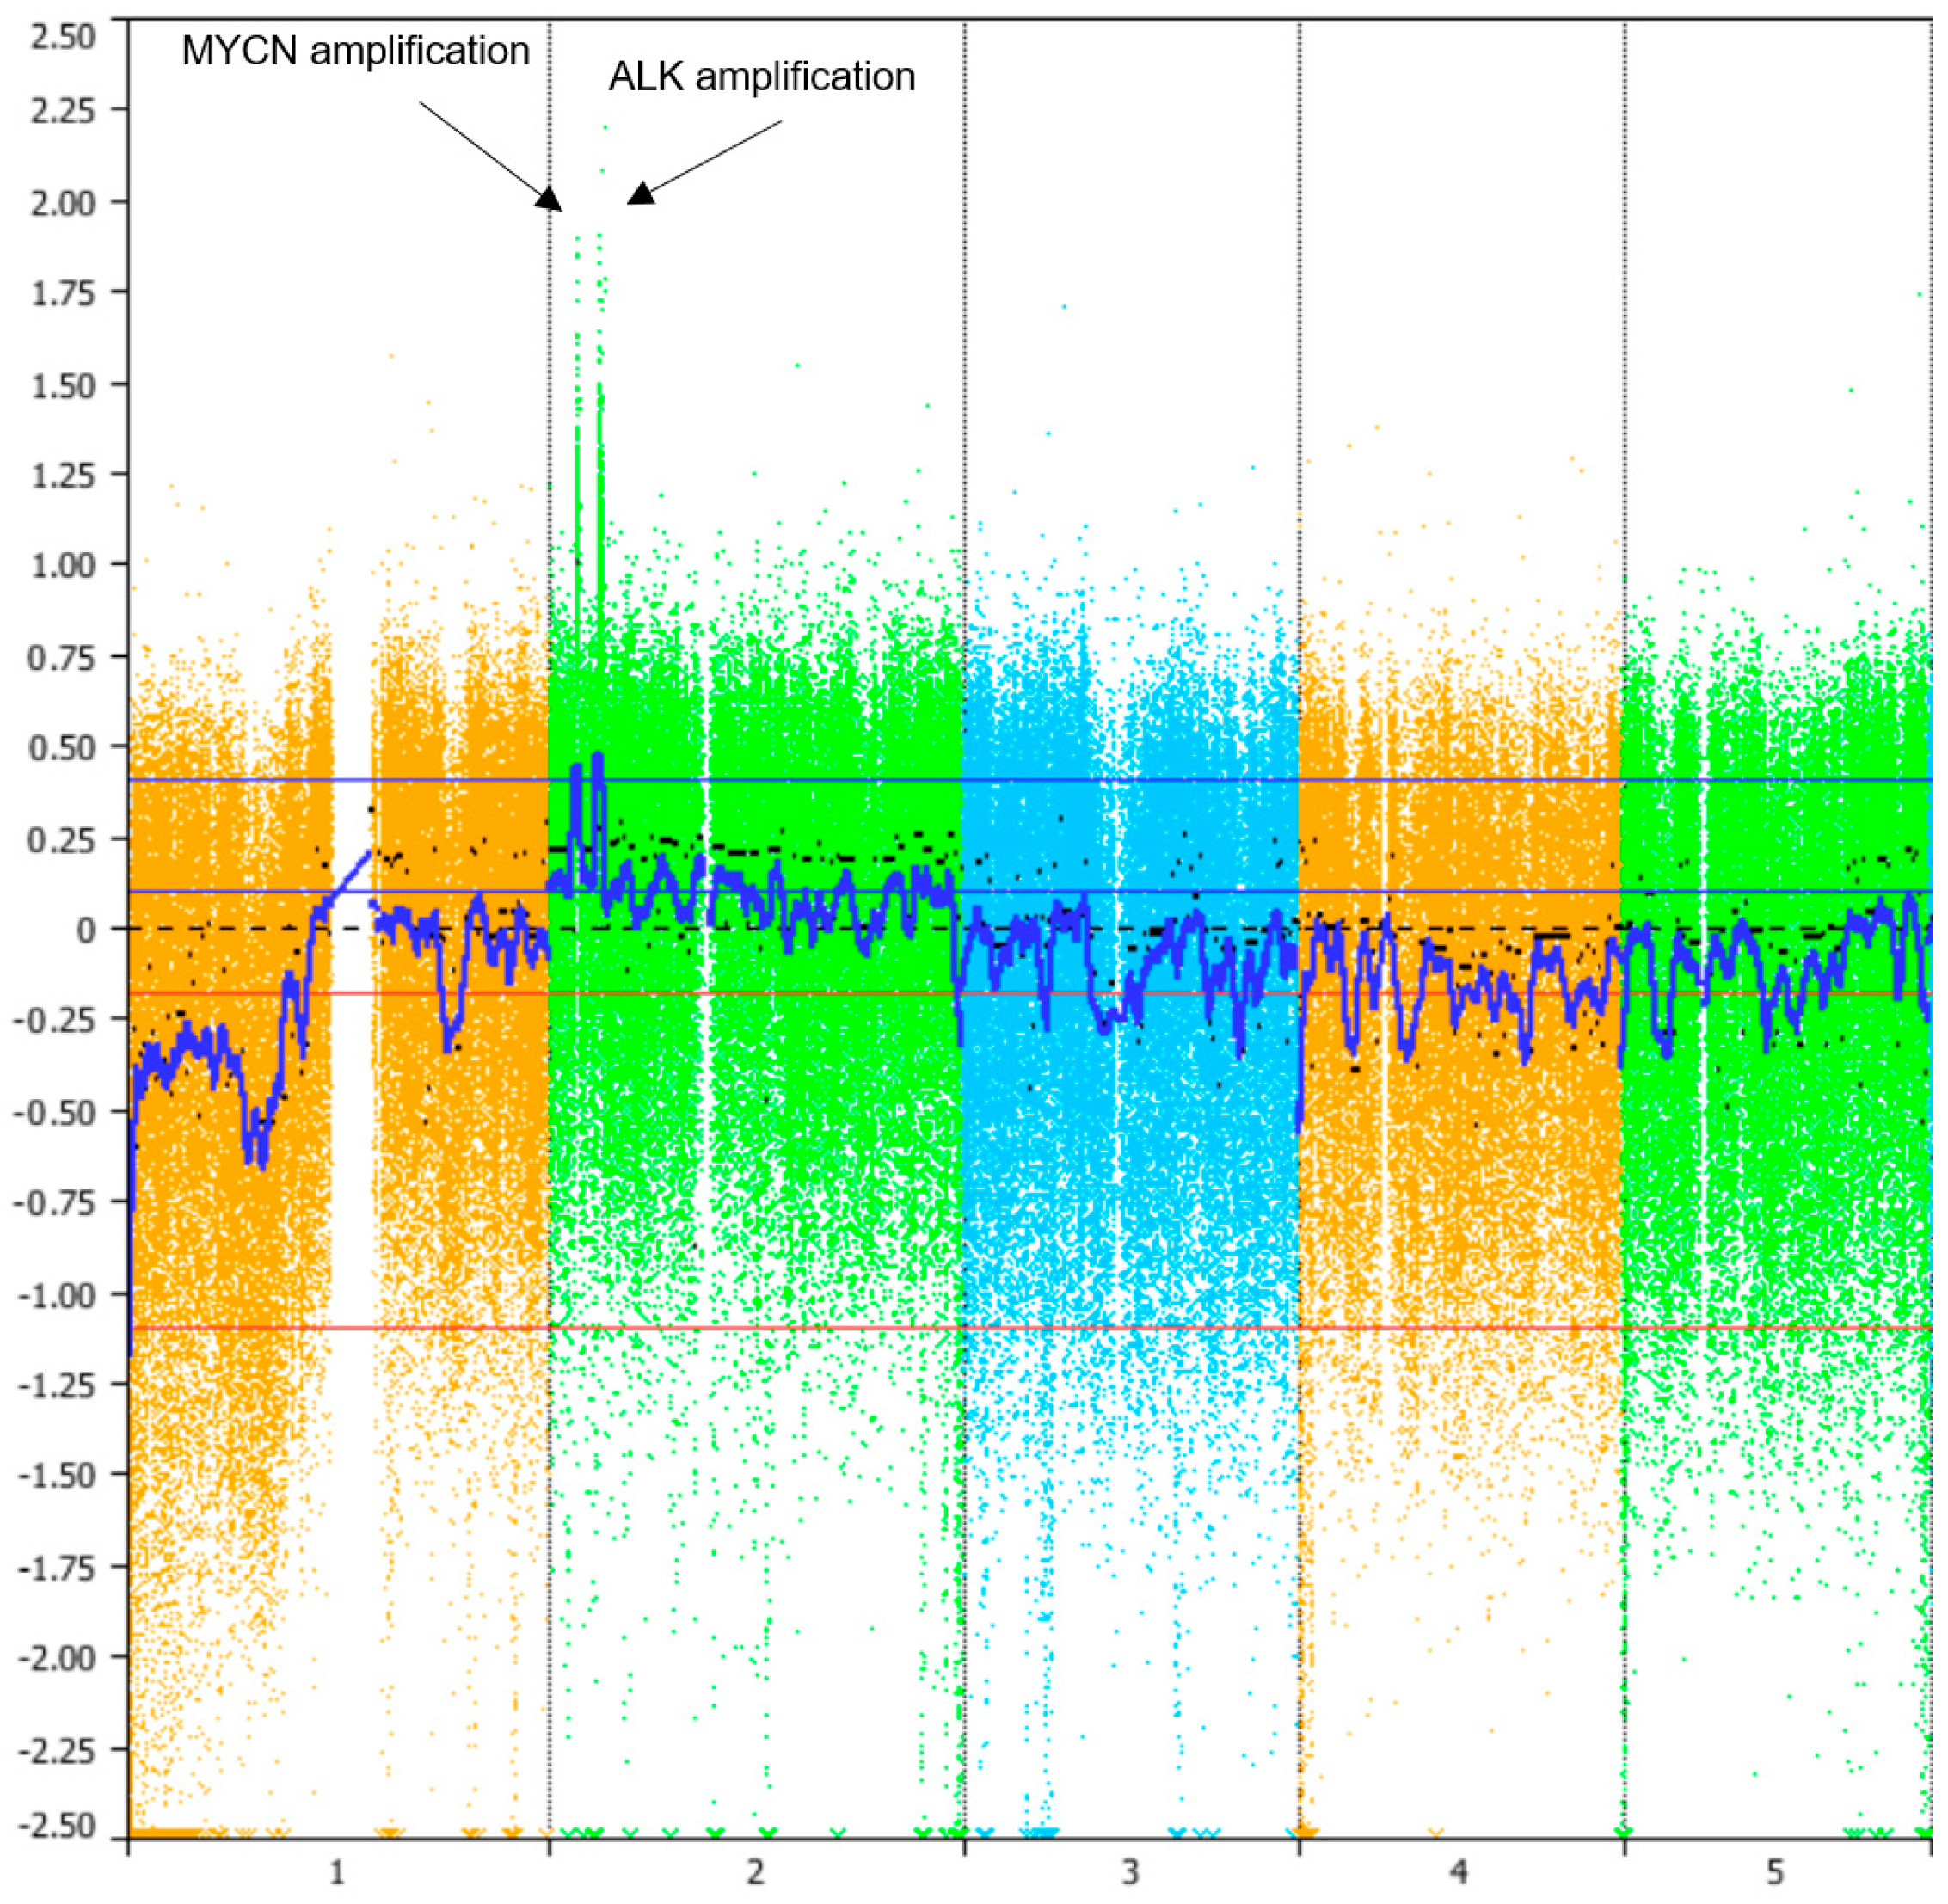Click the tall green MYCN spike
The image size is (1948, 1904).
coord(577,500)
